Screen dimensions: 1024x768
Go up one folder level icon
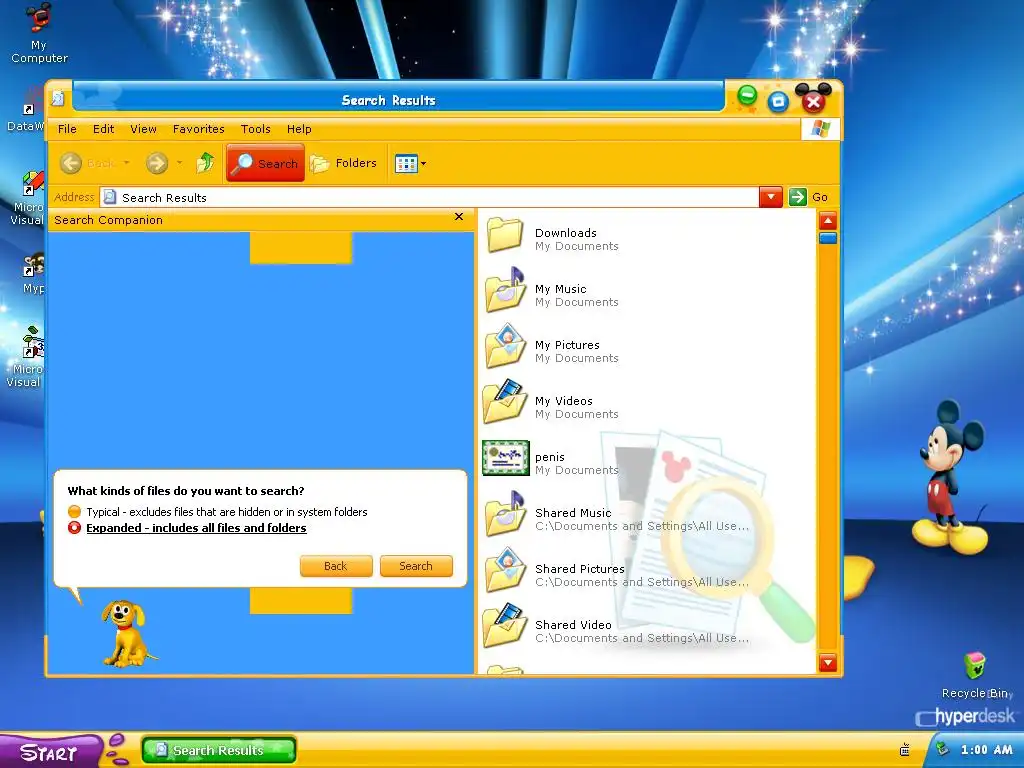[205, 163]
